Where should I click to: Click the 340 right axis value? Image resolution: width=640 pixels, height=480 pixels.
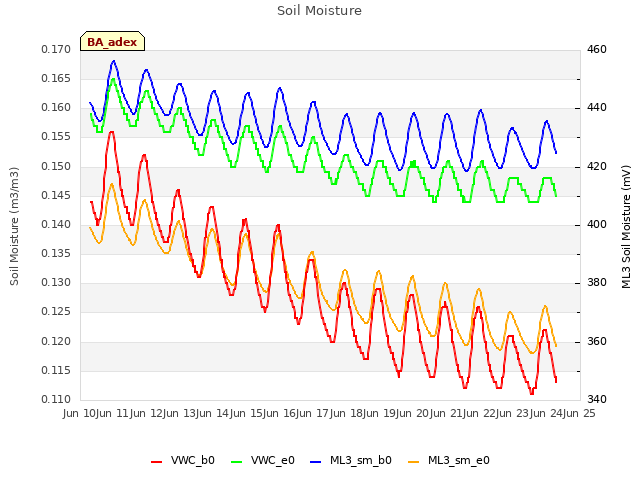(x=597, y=400)
